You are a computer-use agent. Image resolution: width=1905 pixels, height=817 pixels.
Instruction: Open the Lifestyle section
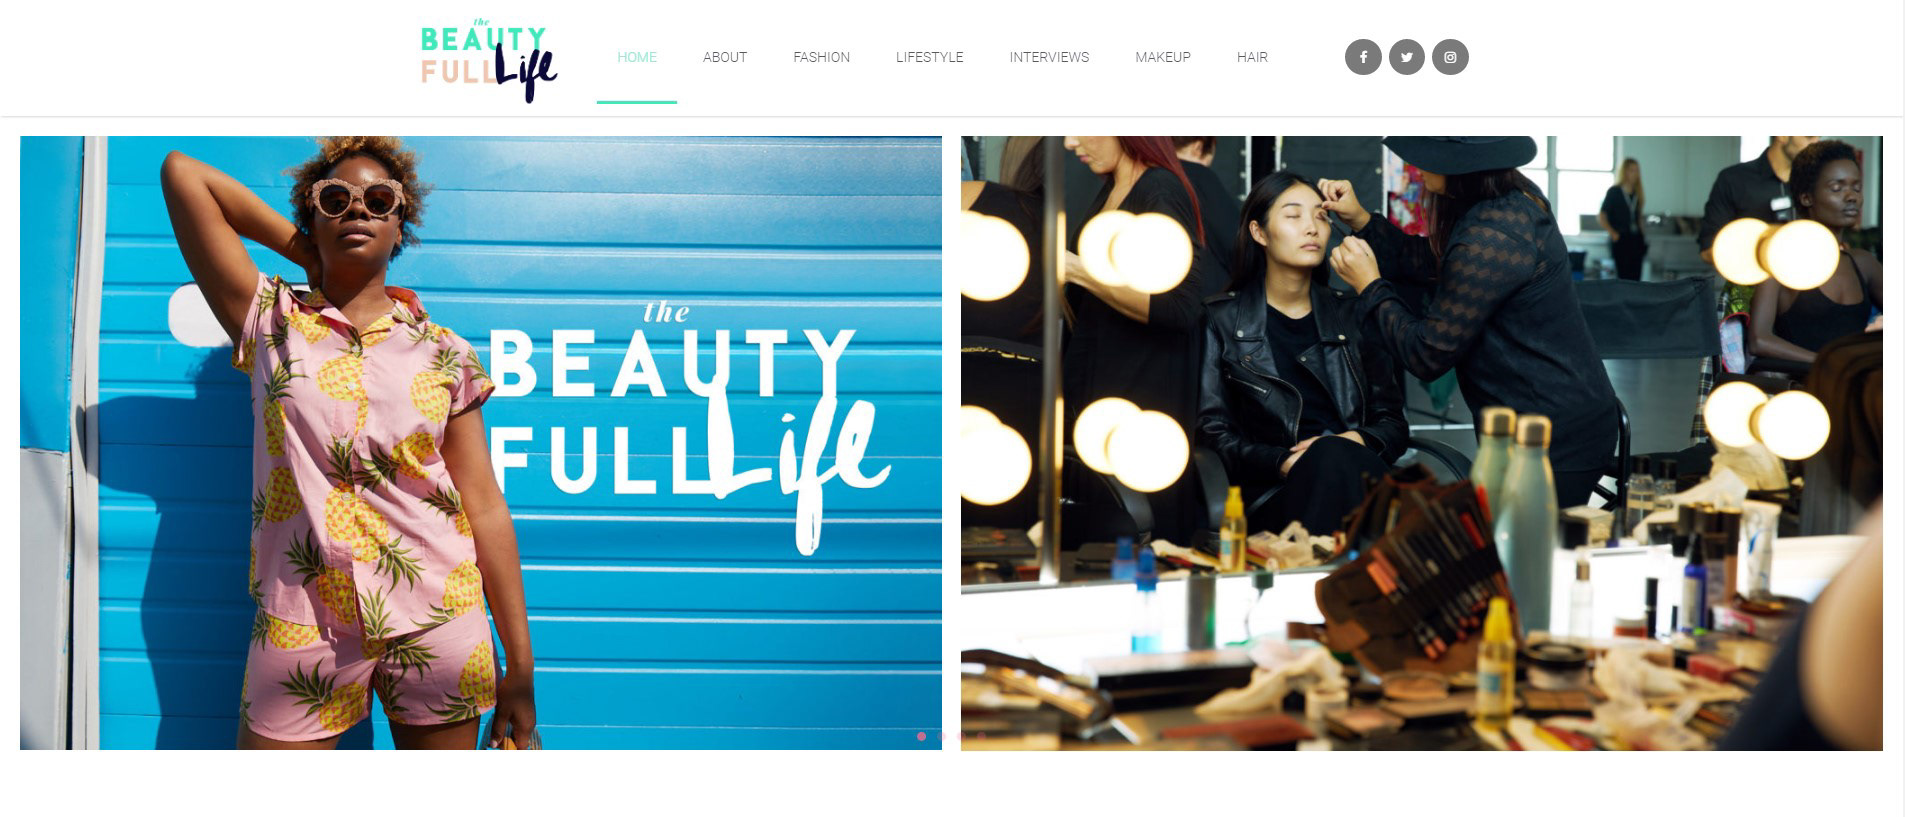click(x=930, y=57)
